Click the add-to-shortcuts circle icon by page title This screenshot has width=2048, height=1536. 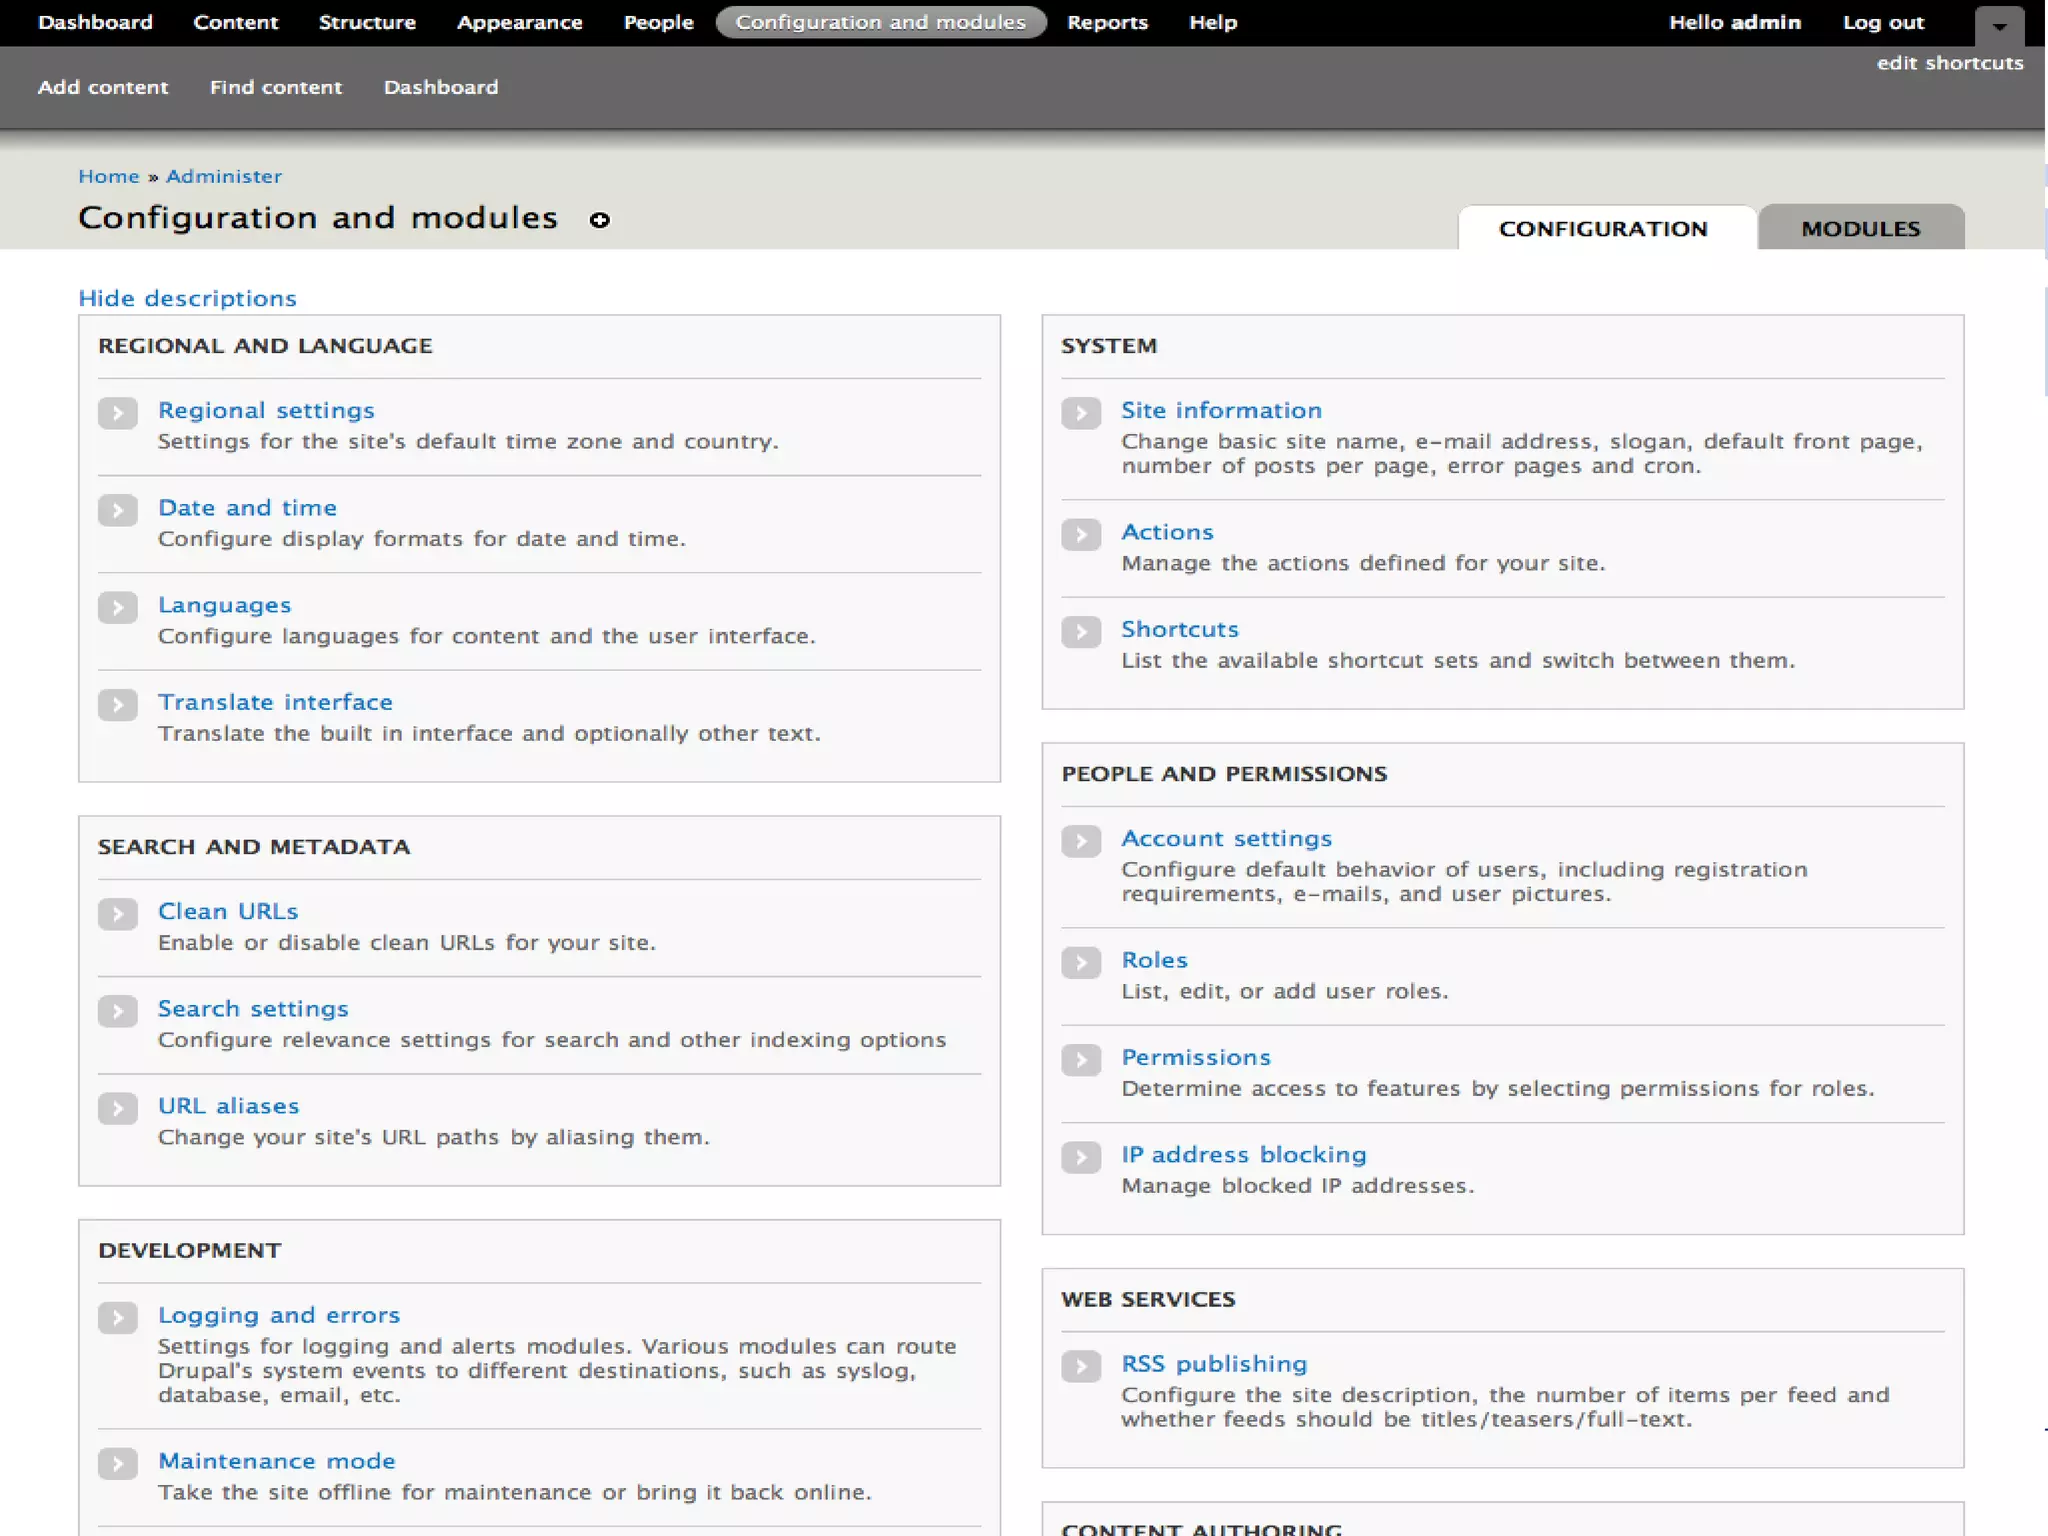coord(599,220)
